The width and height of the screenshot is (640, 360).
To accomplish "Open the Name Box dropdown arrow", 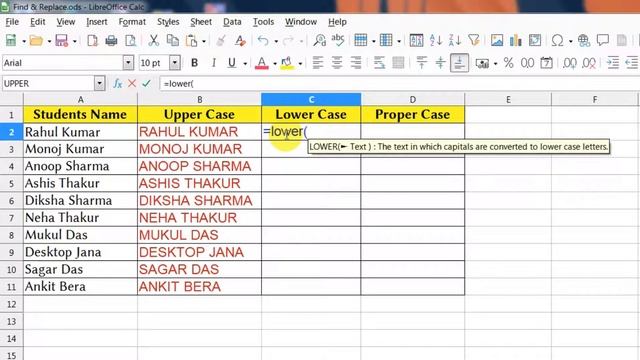I will click(99, 84).
